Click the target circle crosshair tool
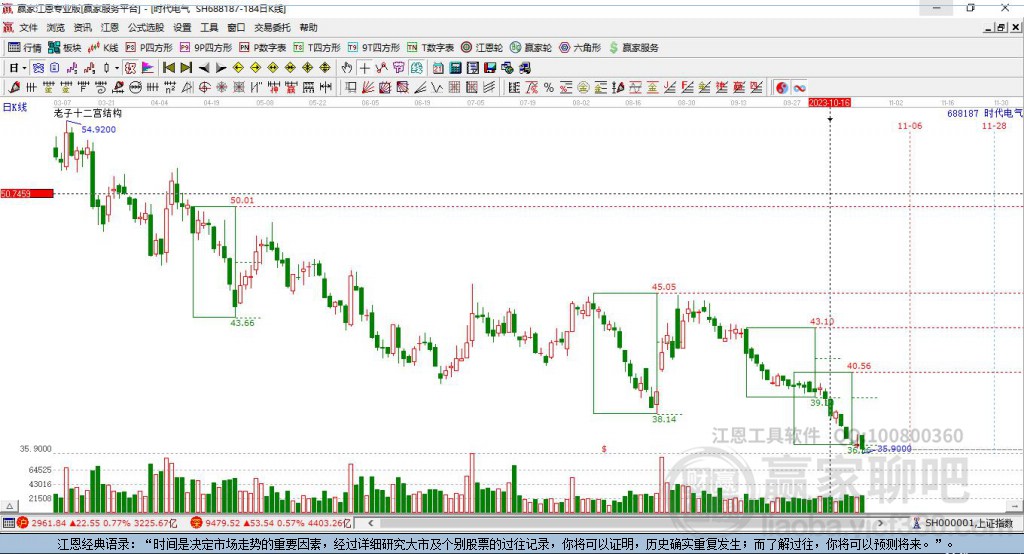 pos(204,88)
